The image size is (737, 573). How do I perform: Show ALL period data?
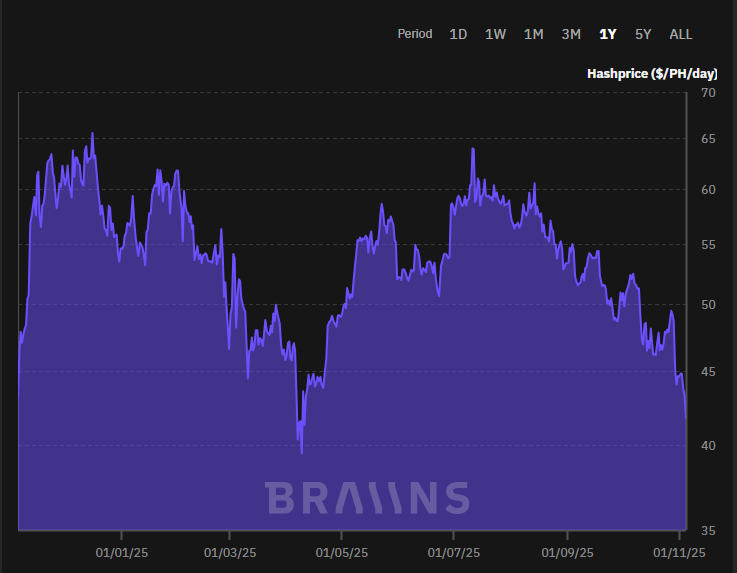[x=680, y=34]
